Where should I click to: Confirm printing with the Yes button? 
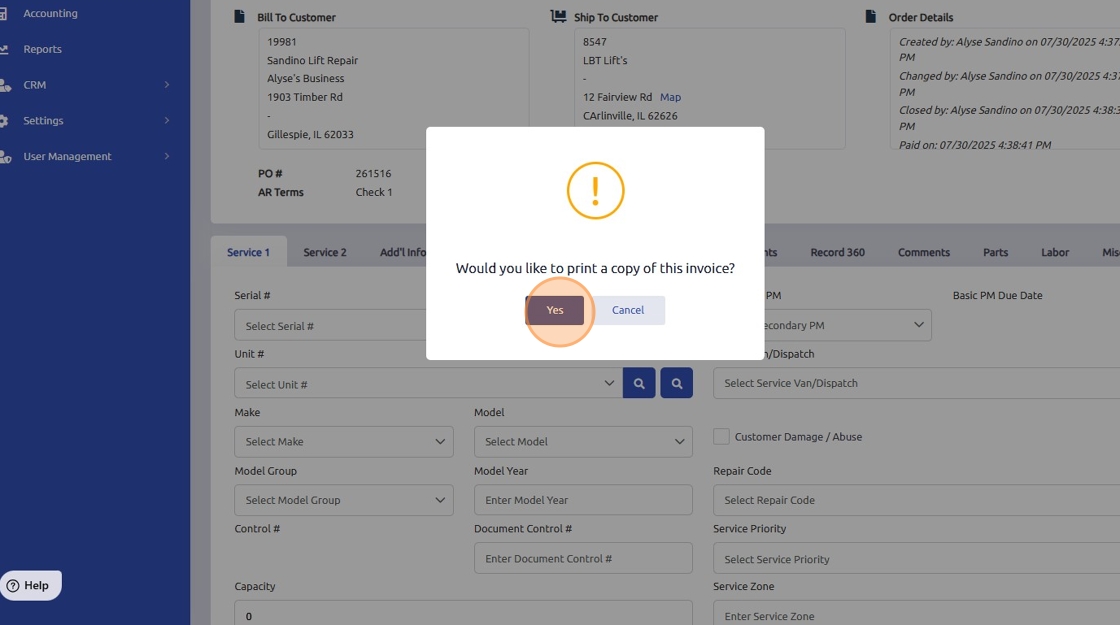pos(554,310)
